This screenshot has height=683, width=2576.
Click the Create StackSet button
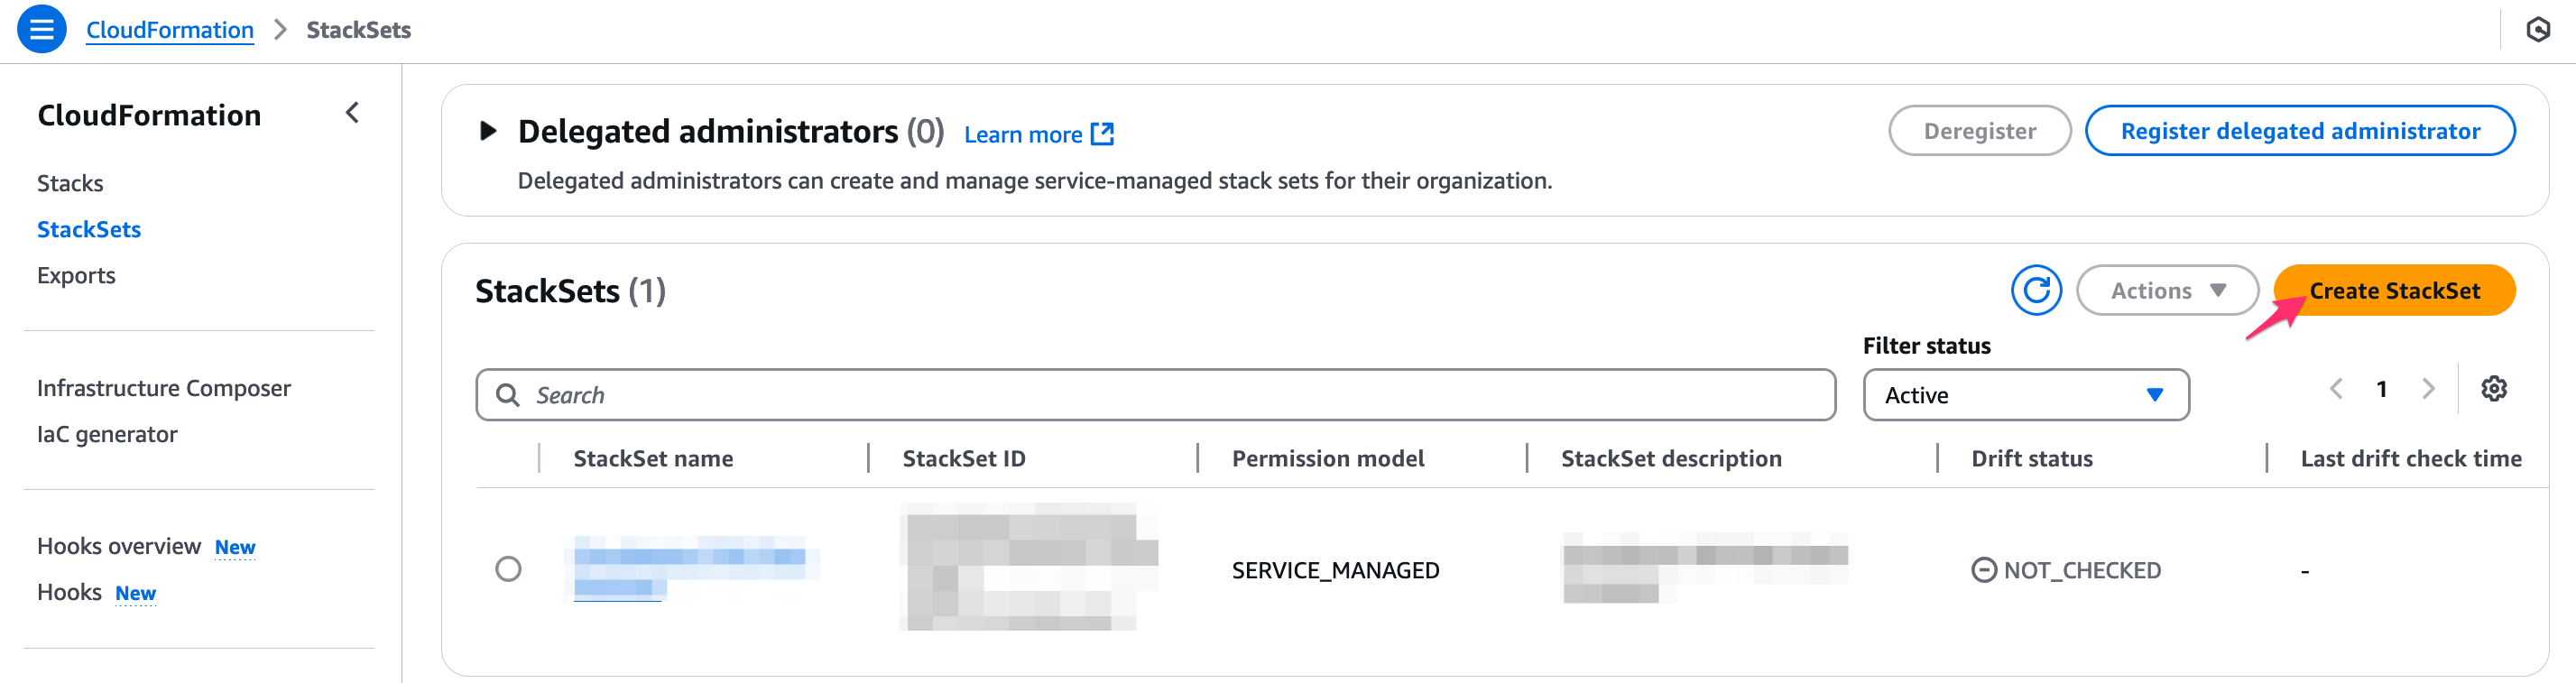tap(2393, 291)
